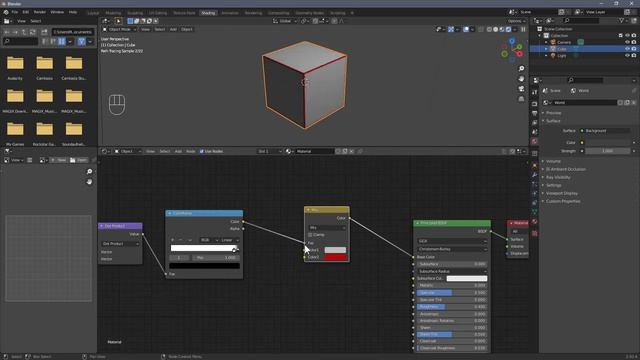
Task: Open the File menu
Action: click(x=15, y=12)
